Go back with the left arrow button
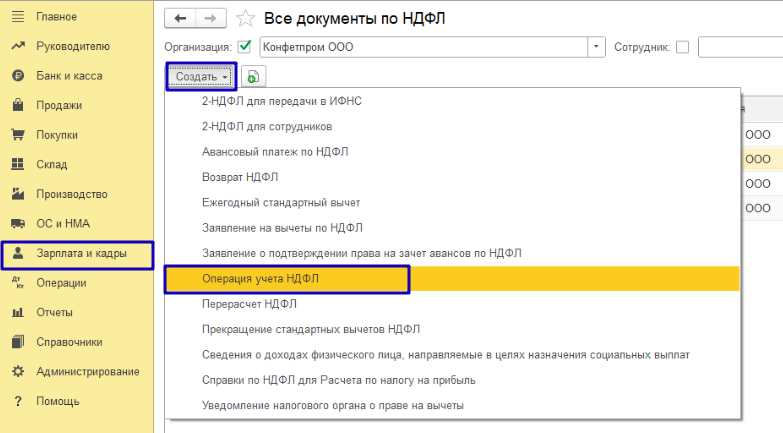This screenshot has height=433, width=783. coord(180,18)
